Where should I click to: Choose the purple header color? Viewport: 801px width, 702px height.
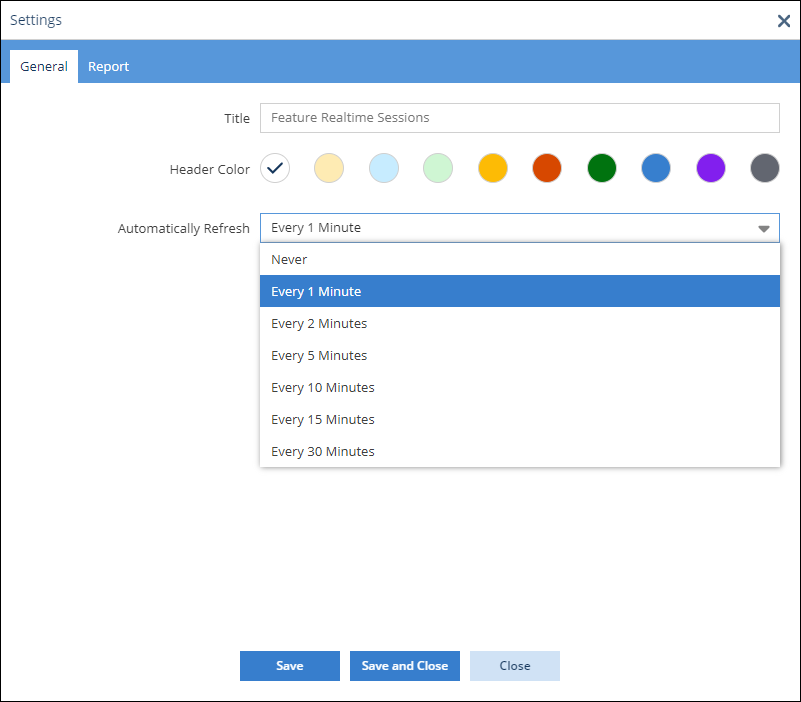(711, 168)
